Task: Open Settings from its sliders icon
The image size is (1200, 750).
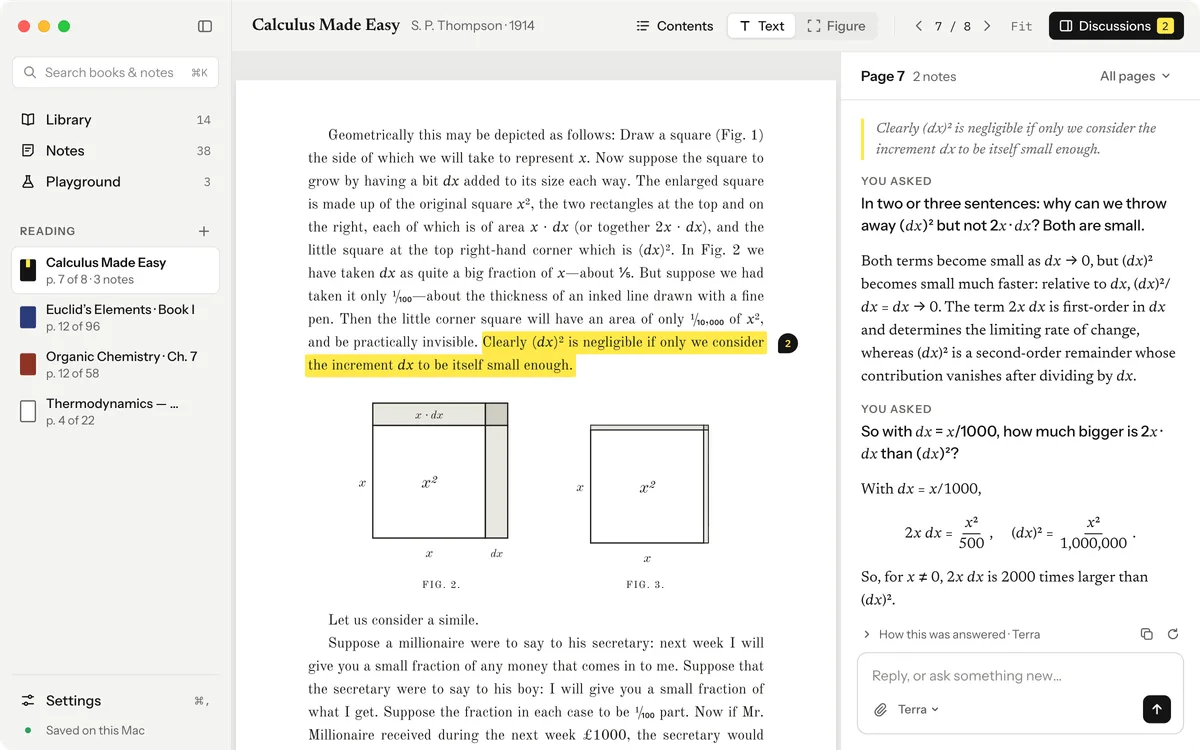Action: [x=28, y=700]
